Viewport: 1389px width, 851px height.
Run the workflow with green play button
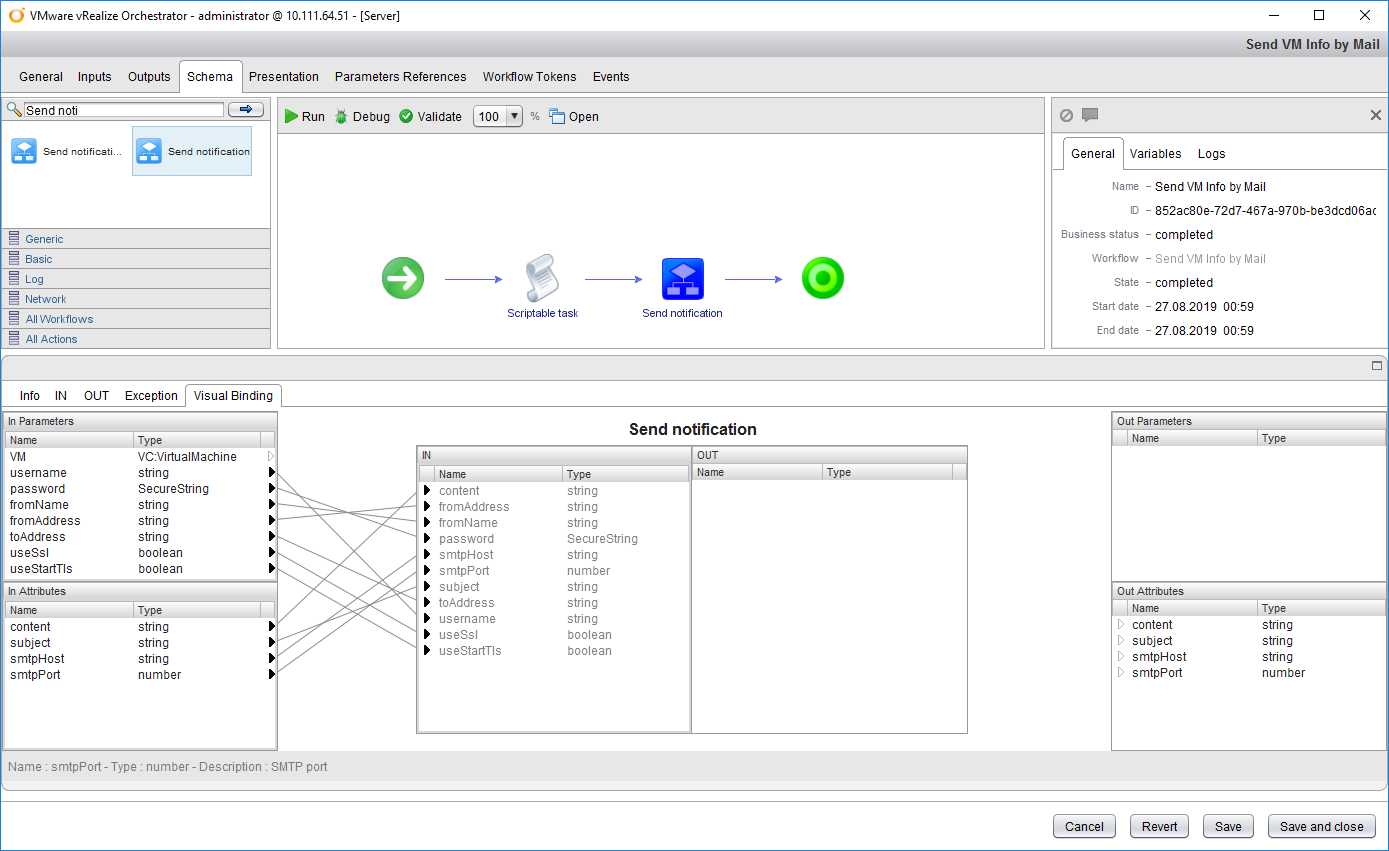[292, 117]
